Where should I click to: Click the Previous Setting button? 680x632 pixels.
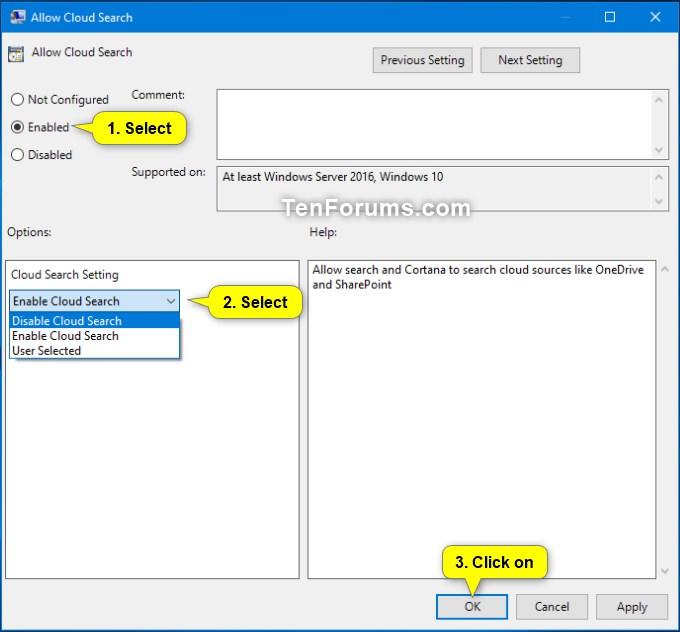[x=422, y=60]
